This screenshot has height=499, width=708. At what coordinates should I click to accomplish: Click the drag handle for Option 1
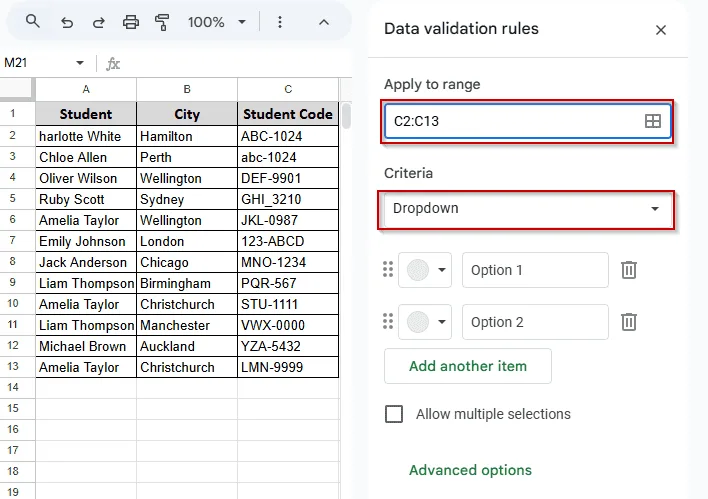388,270
